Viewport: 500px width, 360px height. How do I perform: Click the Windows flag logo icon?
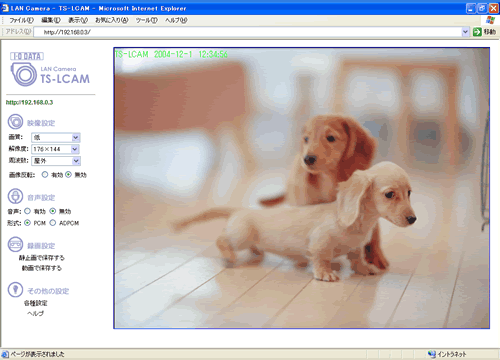490,20
